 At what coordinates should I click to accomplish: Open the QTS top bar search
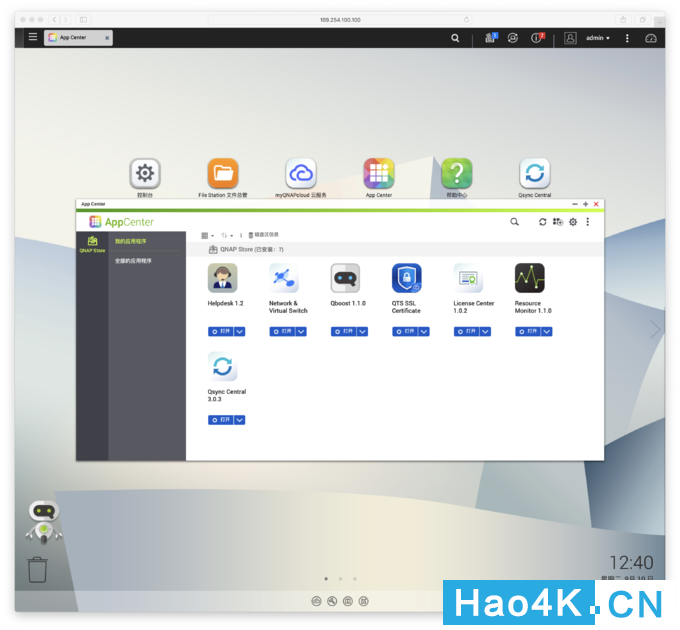(455, 38)
